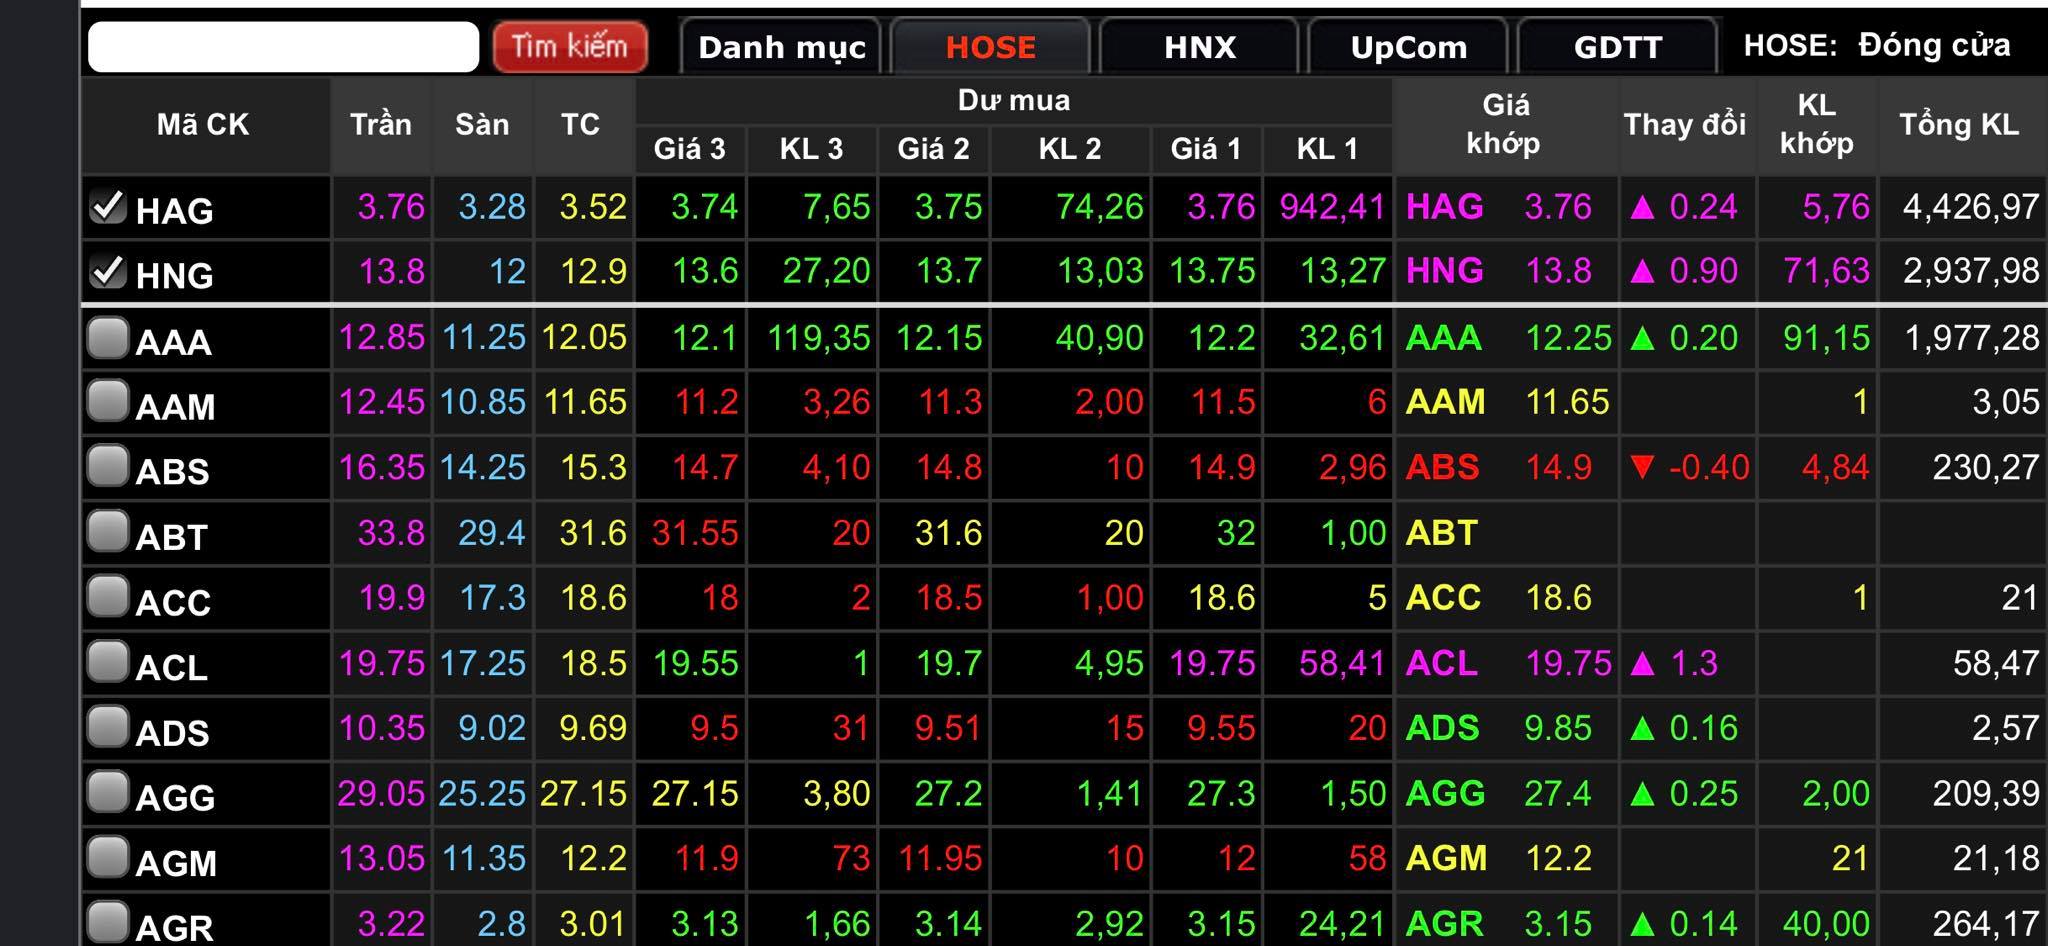This screenshot has width=2048, height=946.
Task: Tick the AAA stock checkbox
Action: click(107, 338)
